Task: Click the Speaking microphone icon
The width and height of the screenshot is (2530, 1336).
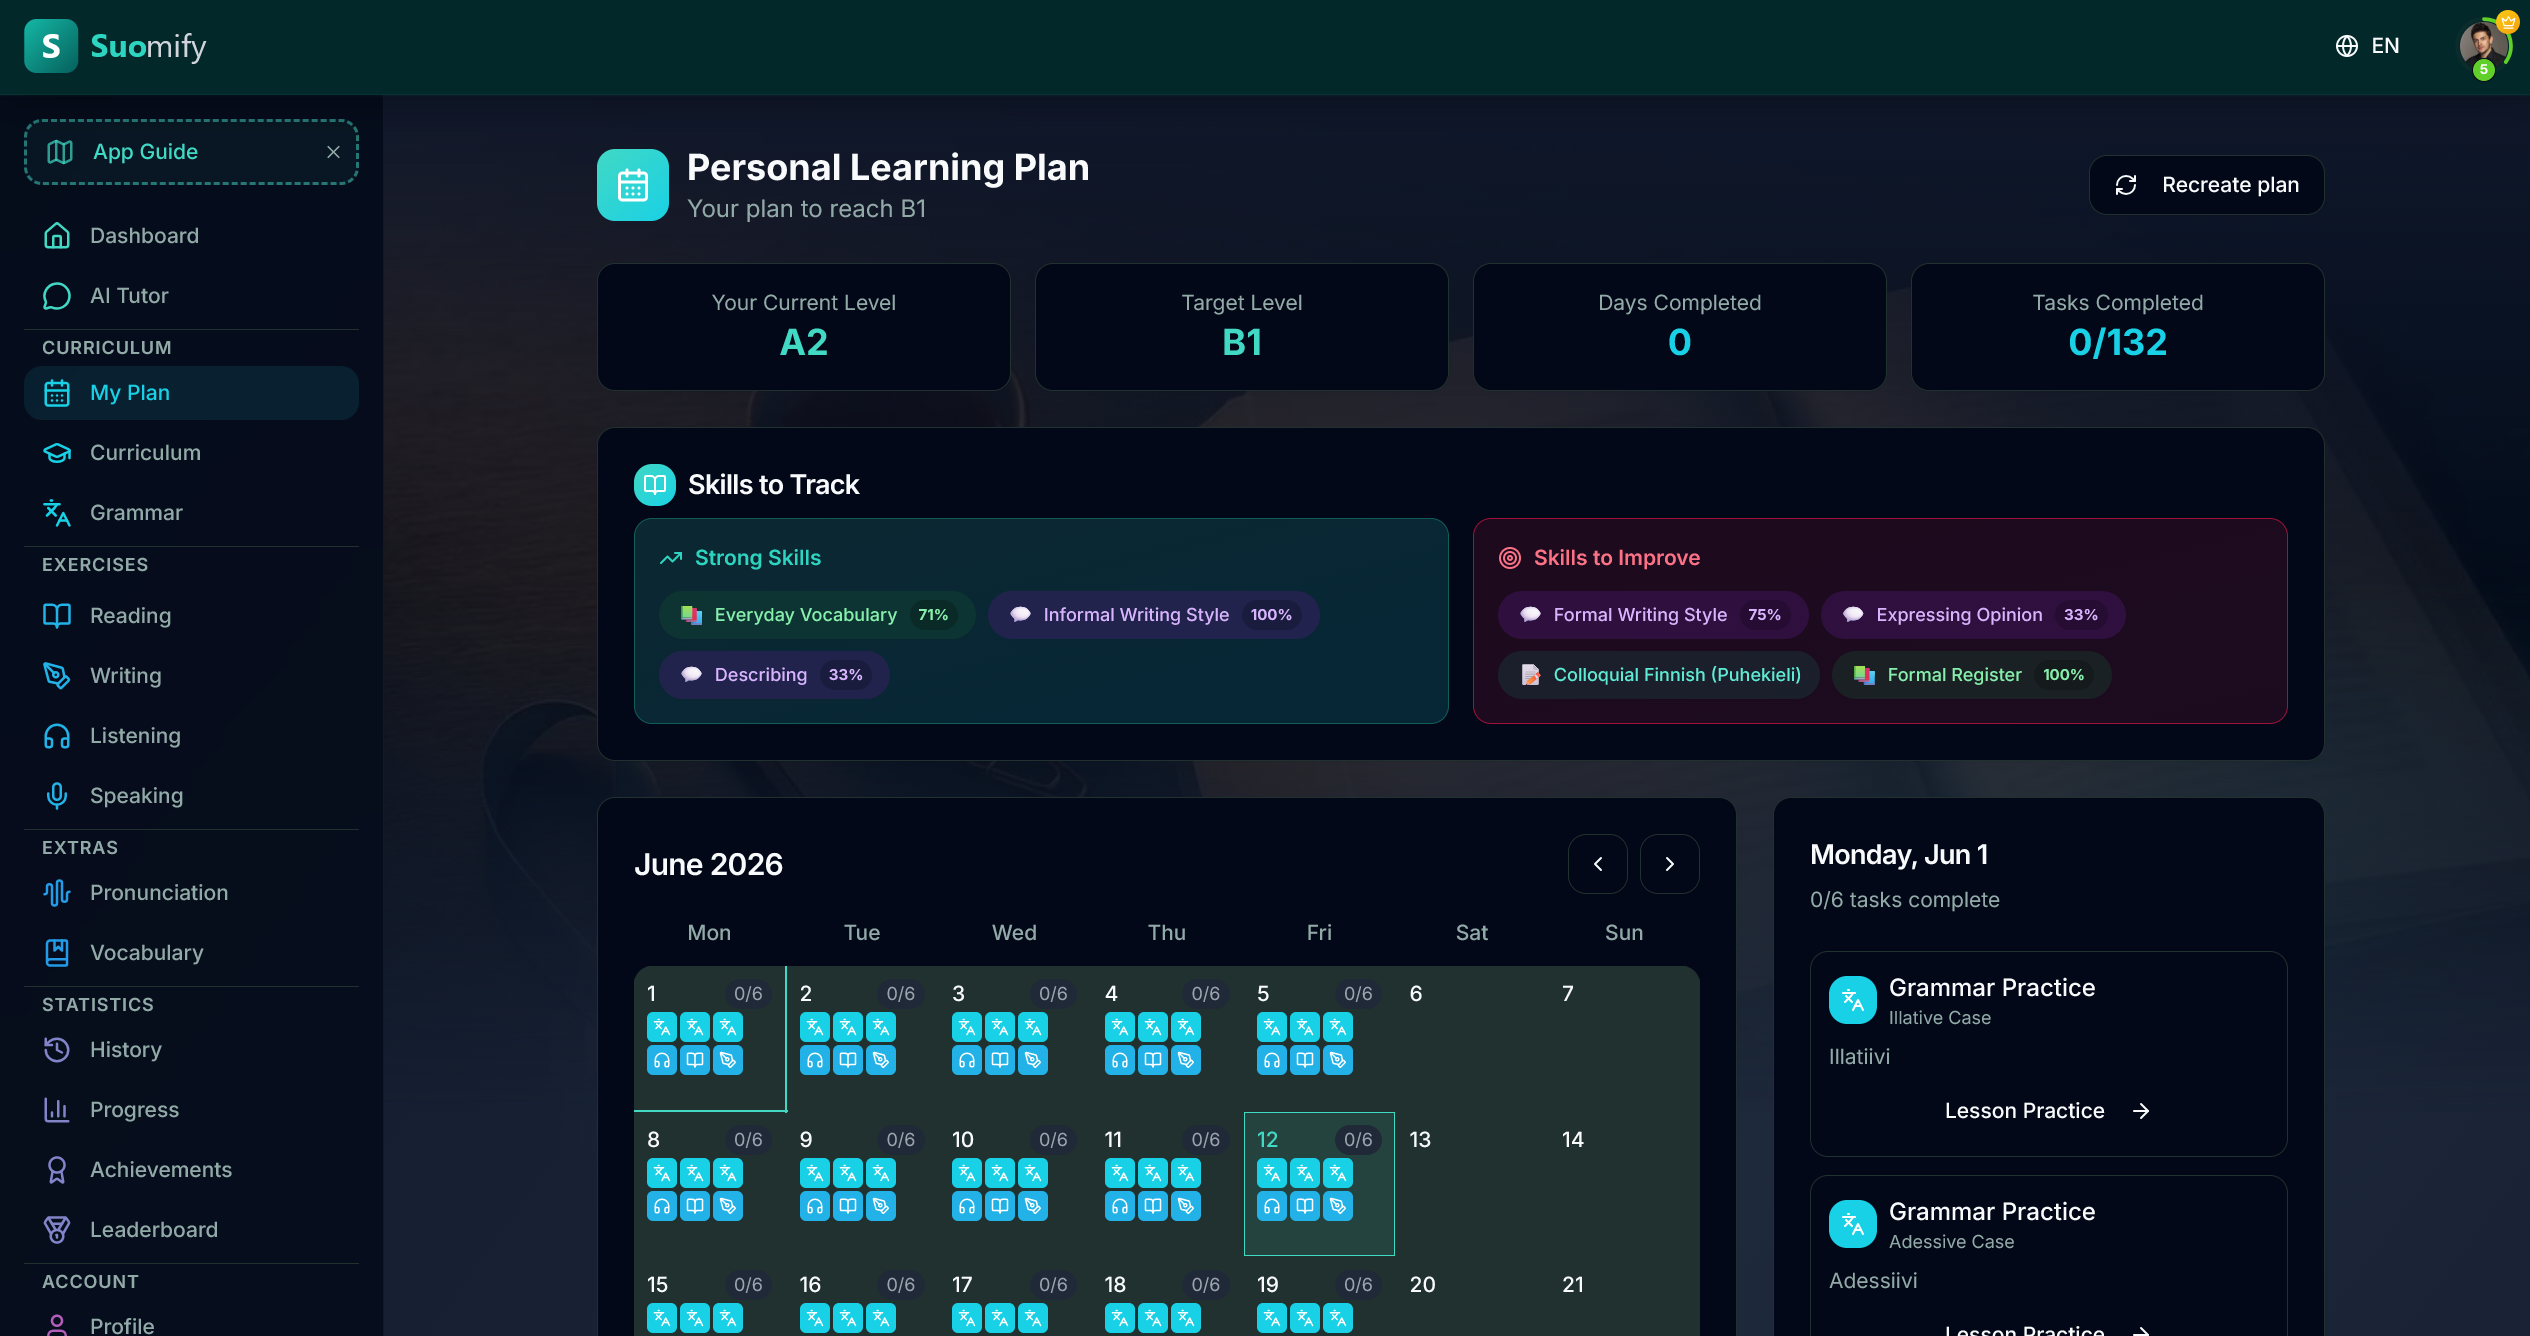Action: (x=57, y=796)
